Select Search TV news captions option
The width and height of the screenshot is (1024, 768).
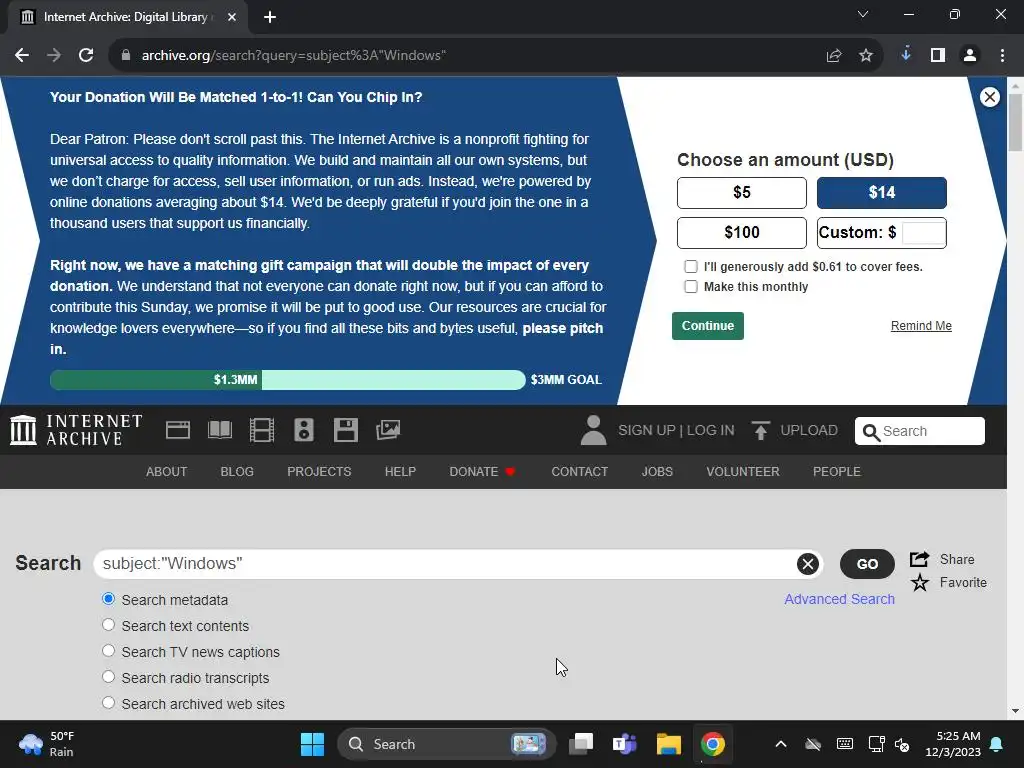108,651
